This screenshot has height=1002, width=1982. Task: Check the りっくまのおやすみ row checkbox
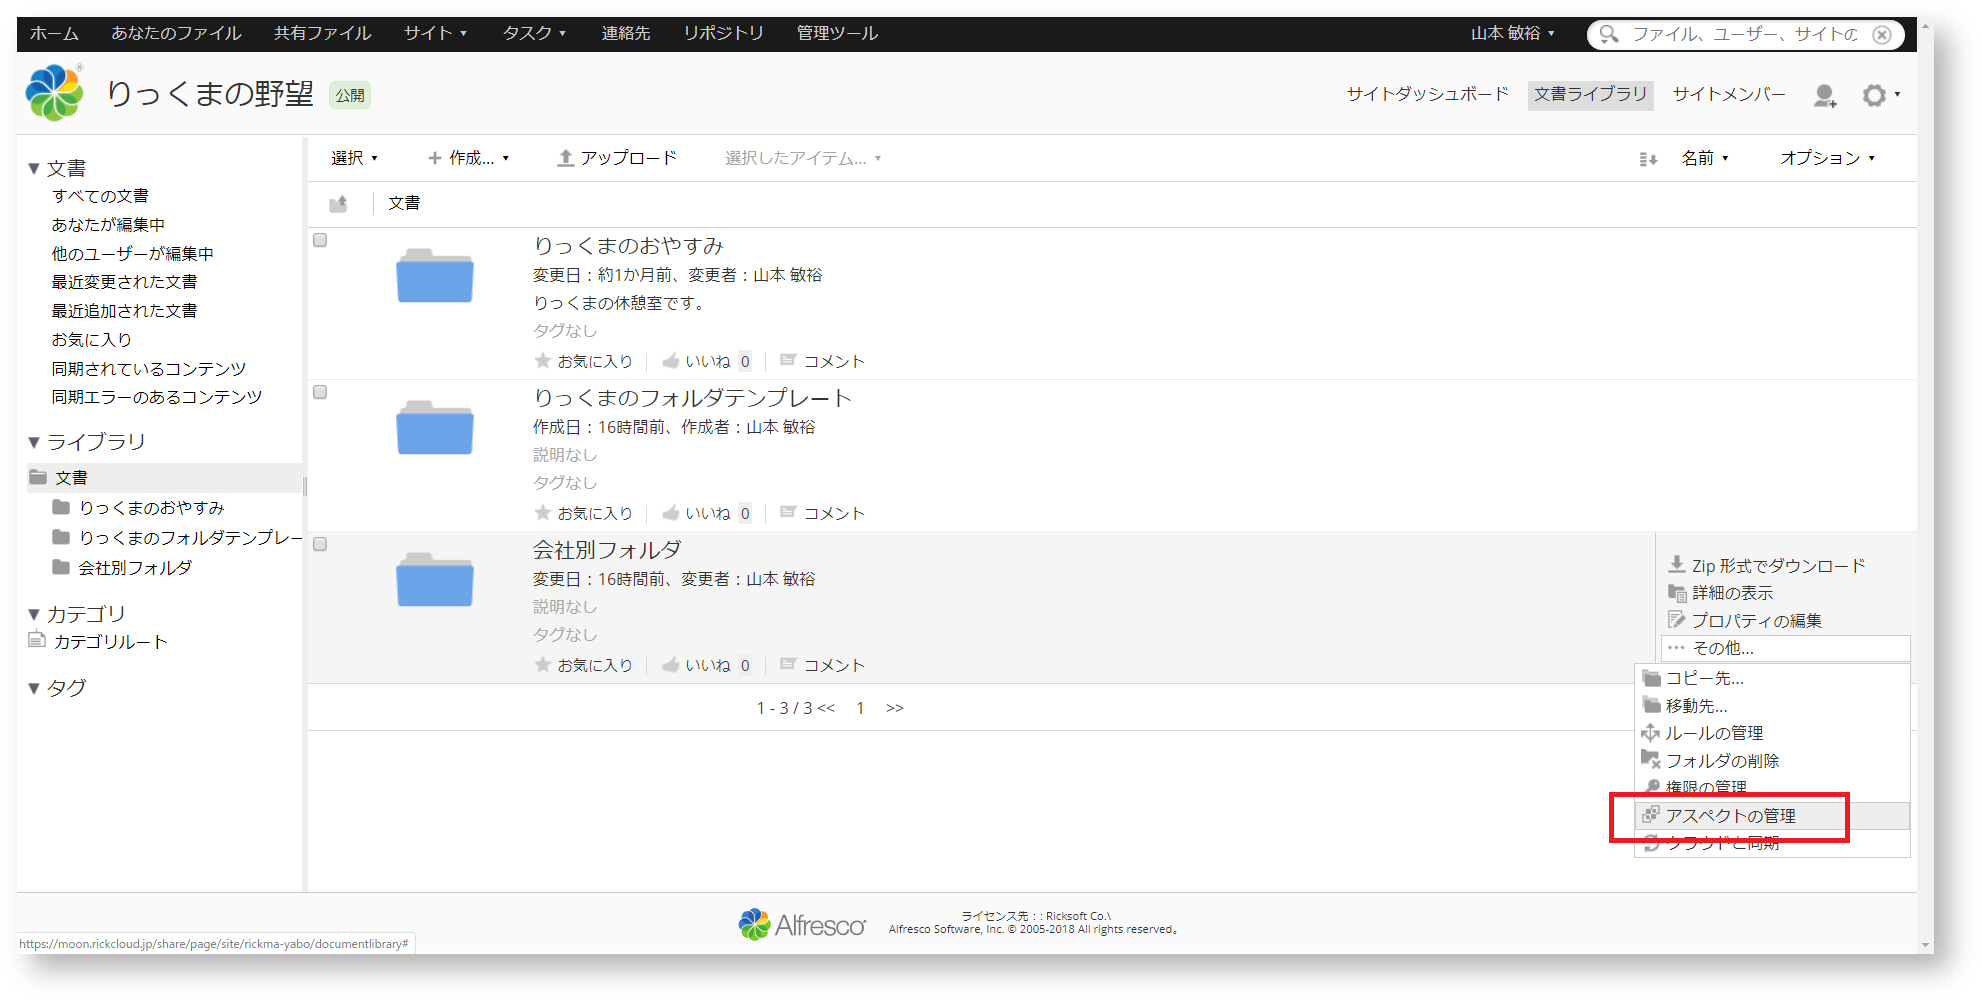(x=320, y=240)
